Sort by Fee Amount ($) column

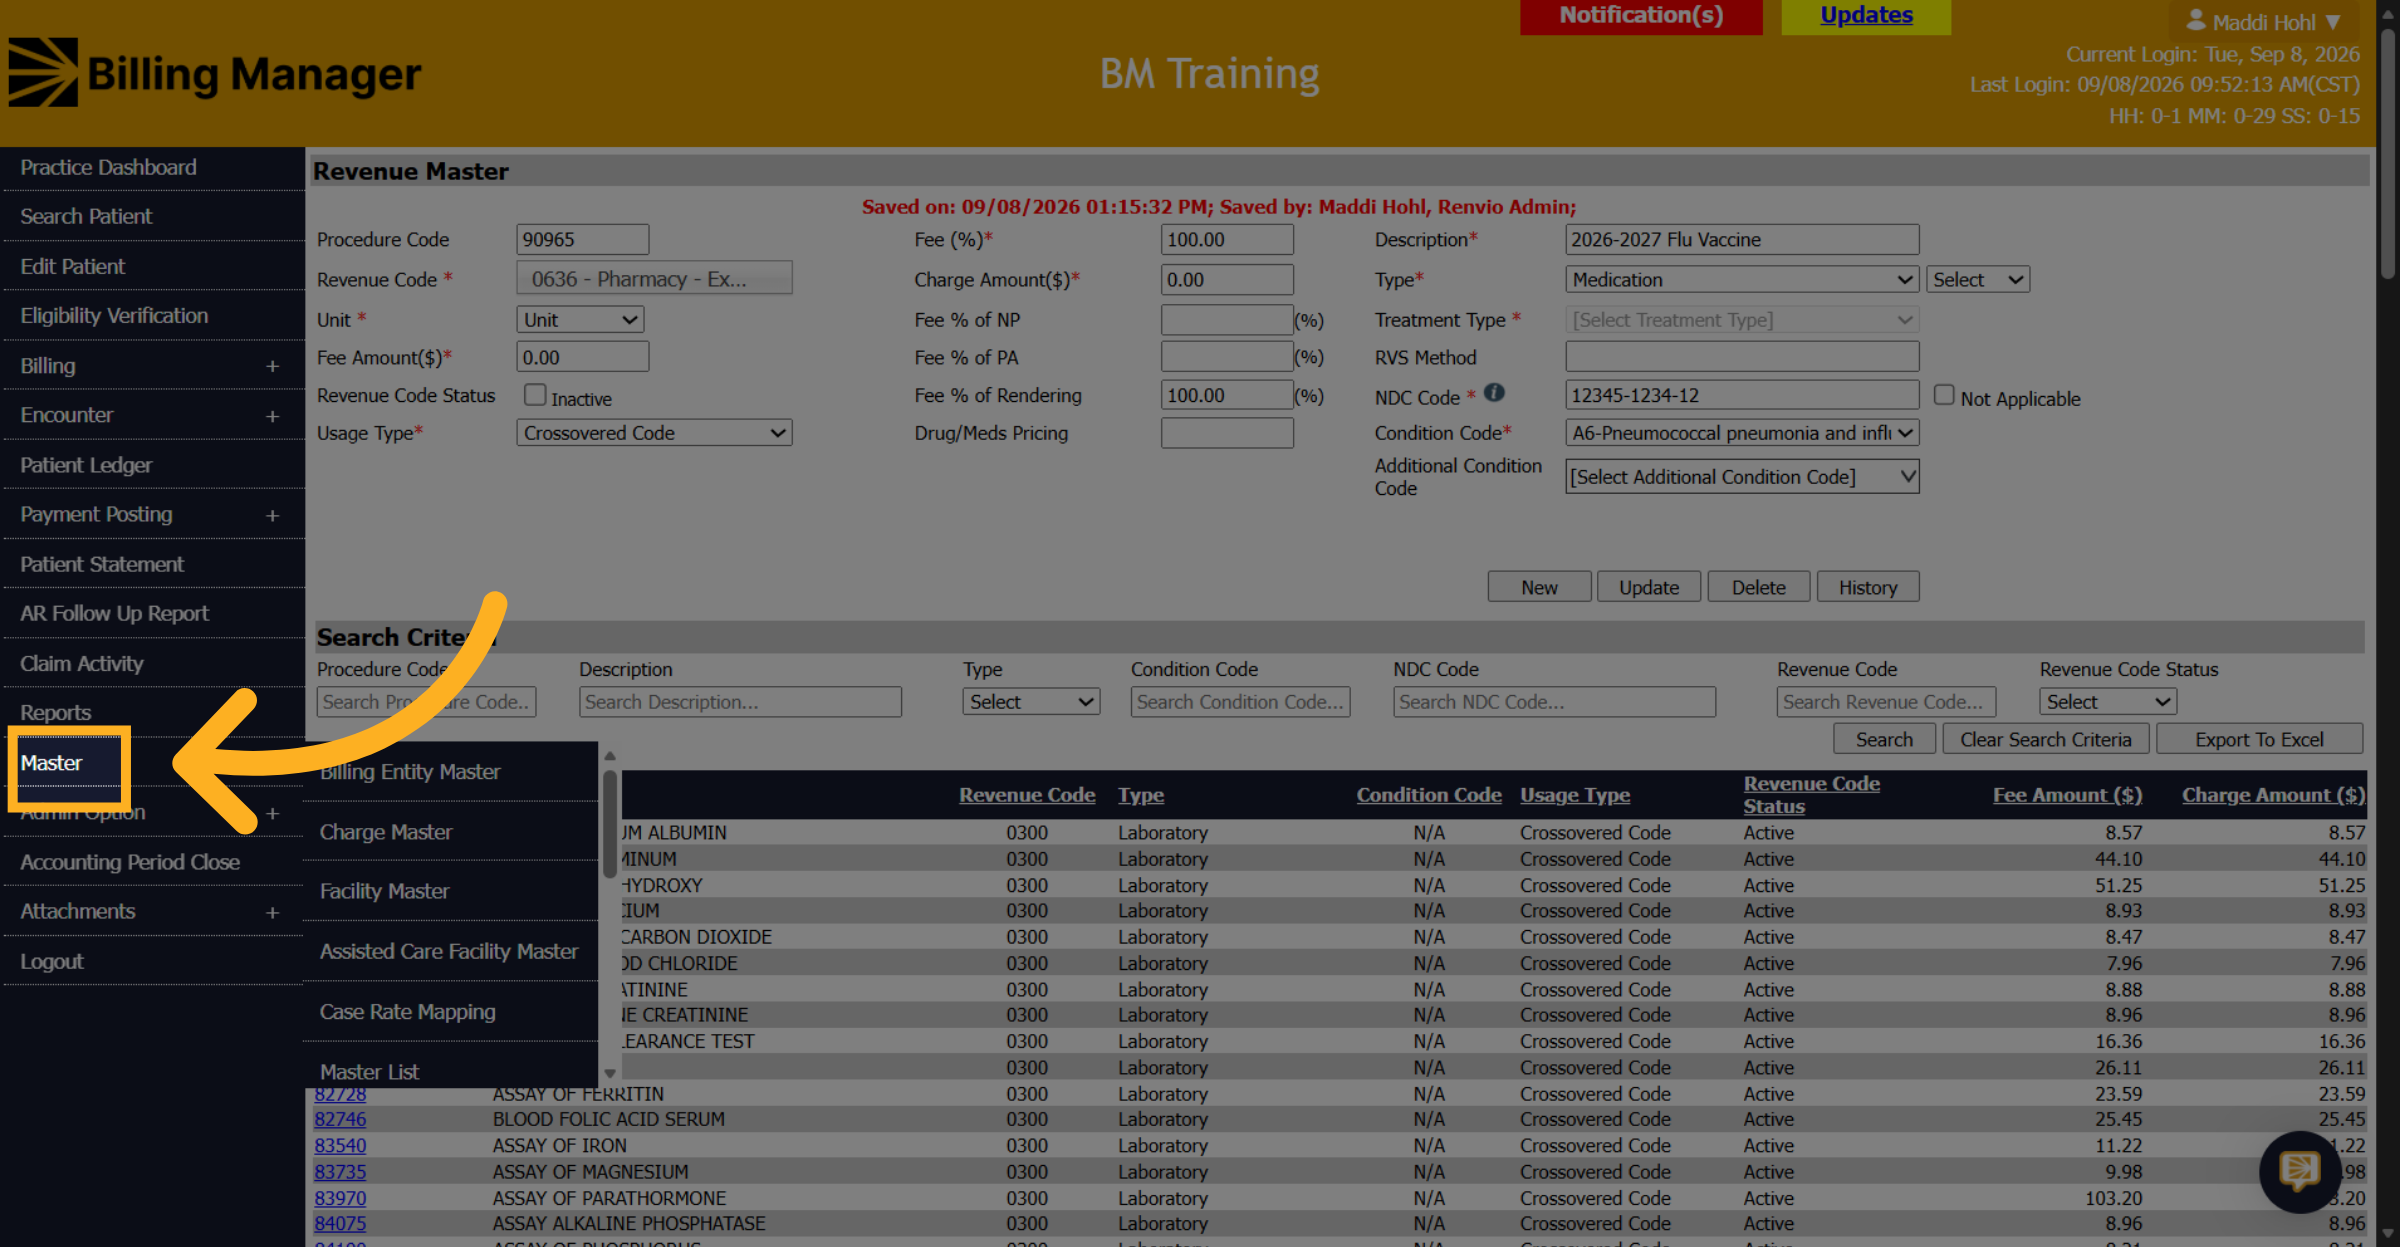[2067, 796]
